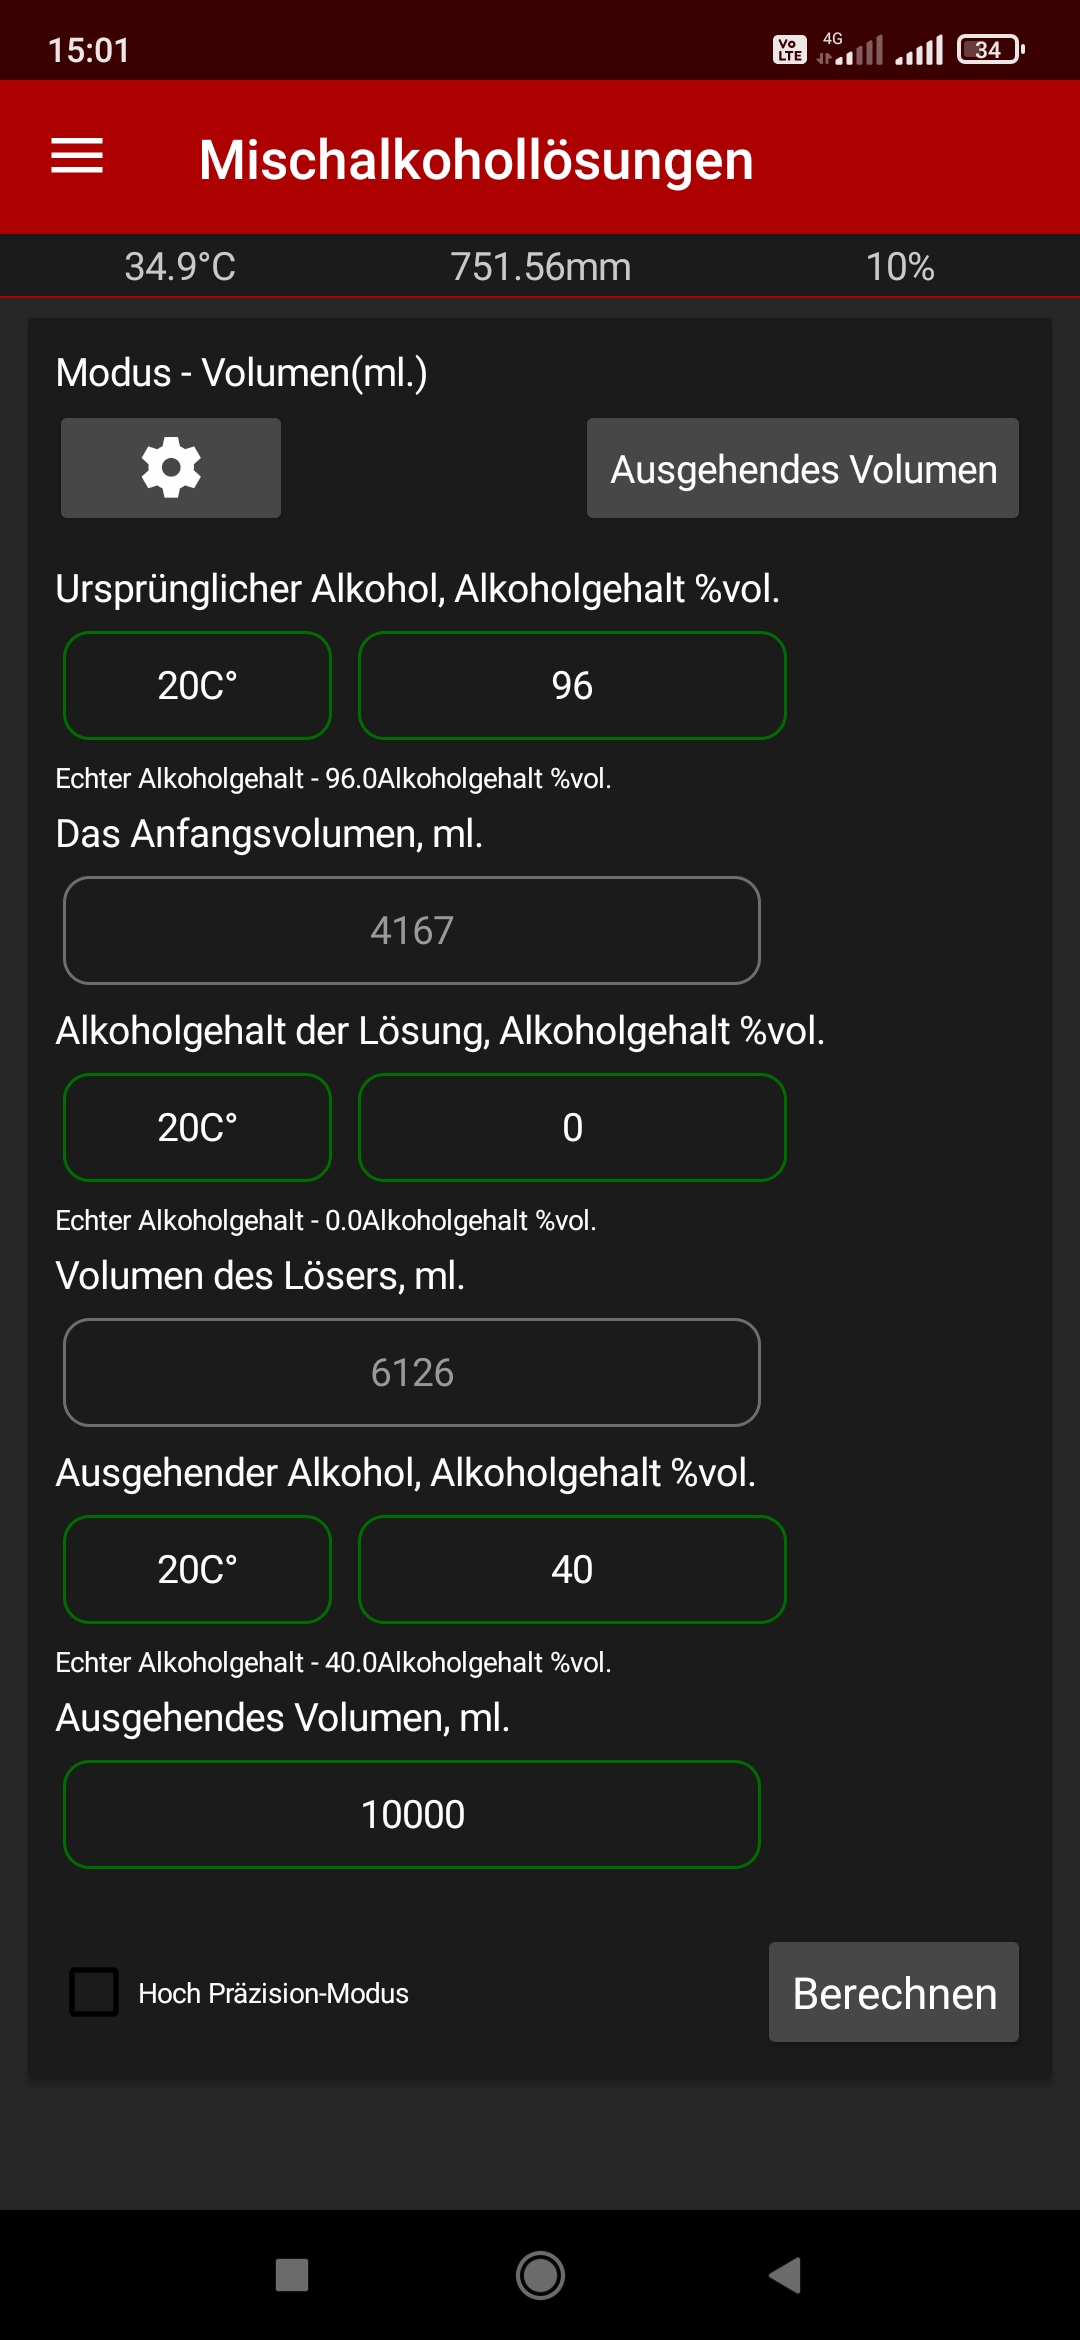Tap the Android home button

540,2275
